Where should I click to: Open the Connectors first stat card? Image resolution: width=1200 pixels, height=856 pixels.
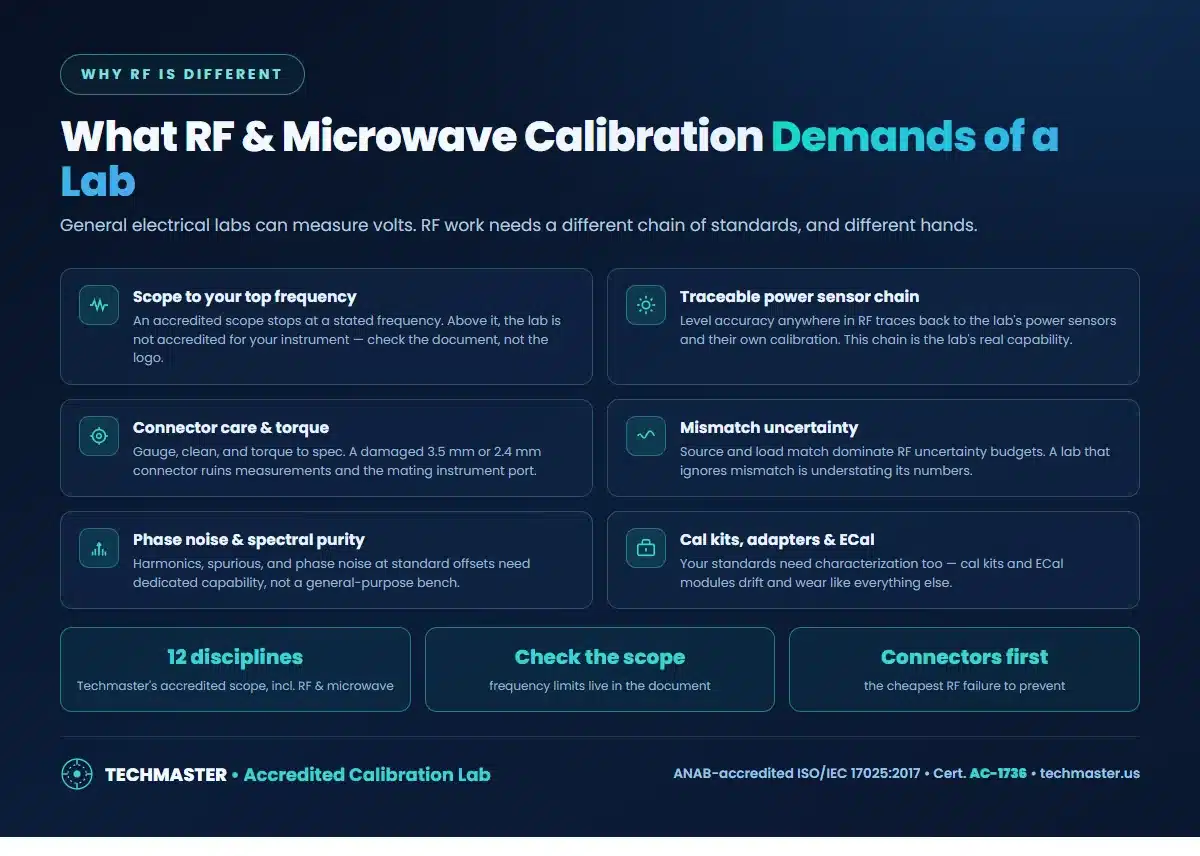click(x=964, y=669)
